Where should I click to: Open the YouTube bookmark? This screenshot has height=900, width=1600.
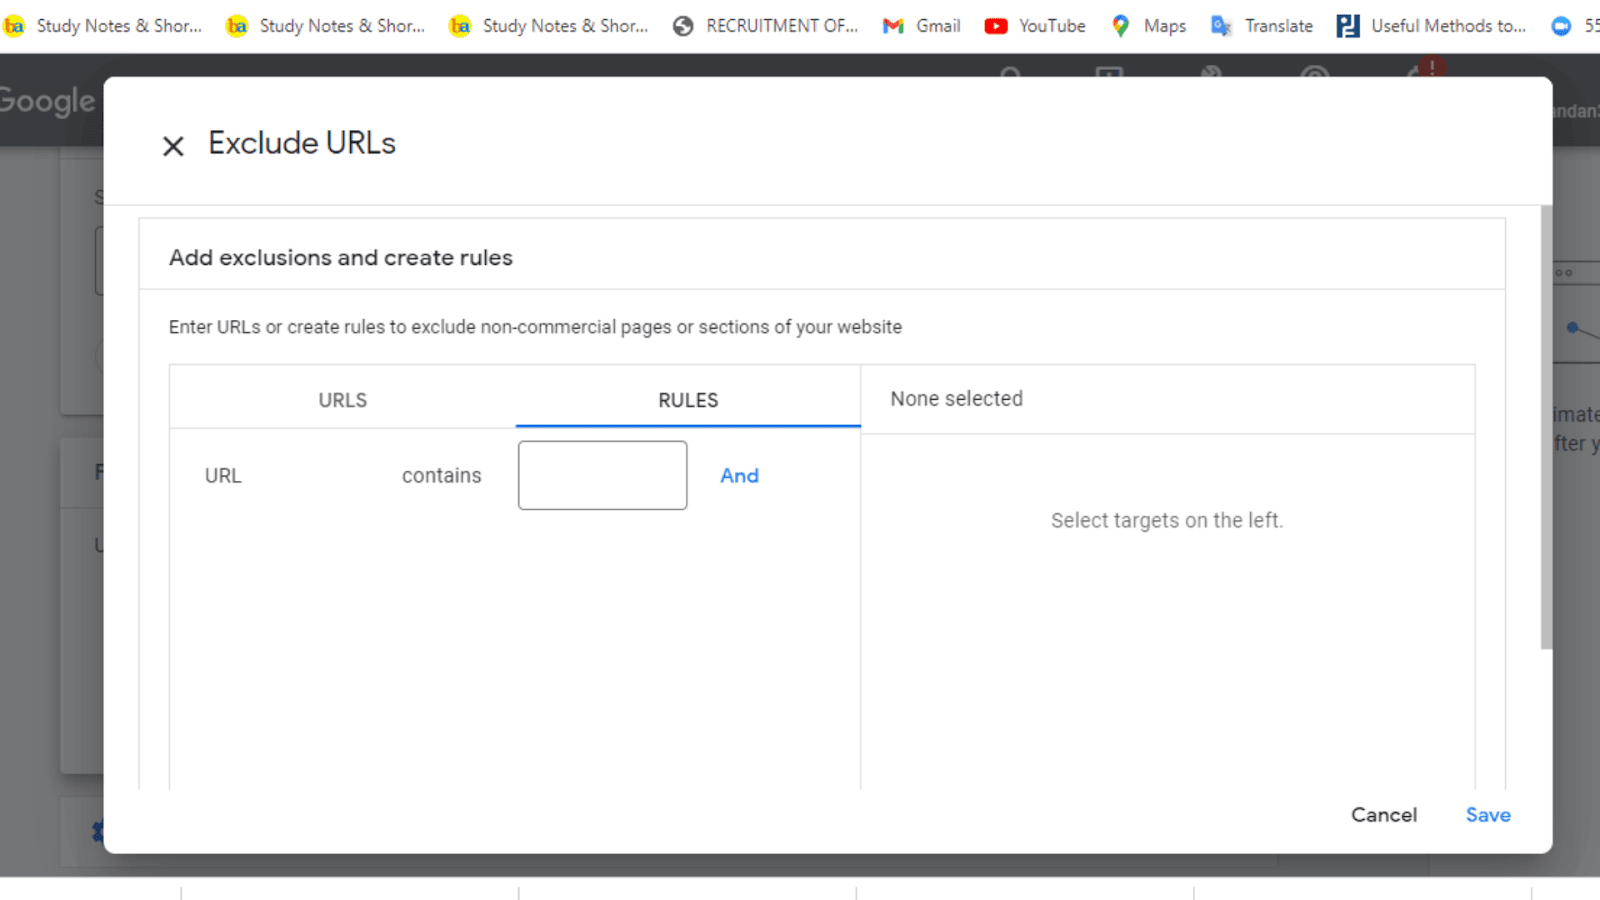(1035, 26)
